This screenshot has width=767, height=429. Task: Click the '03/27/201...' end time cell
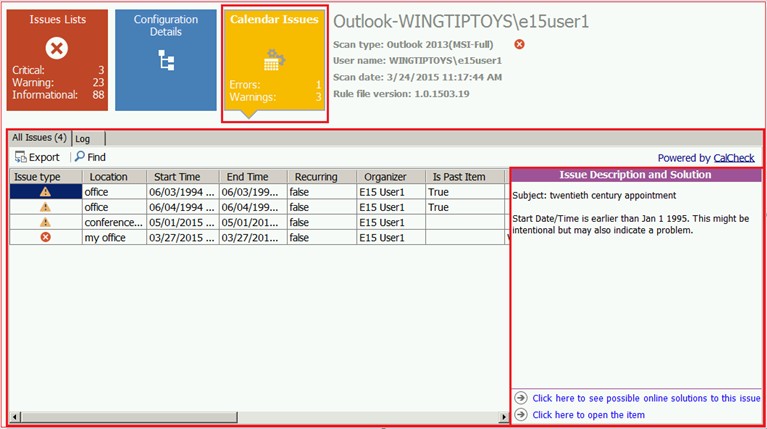click(253, 237)
